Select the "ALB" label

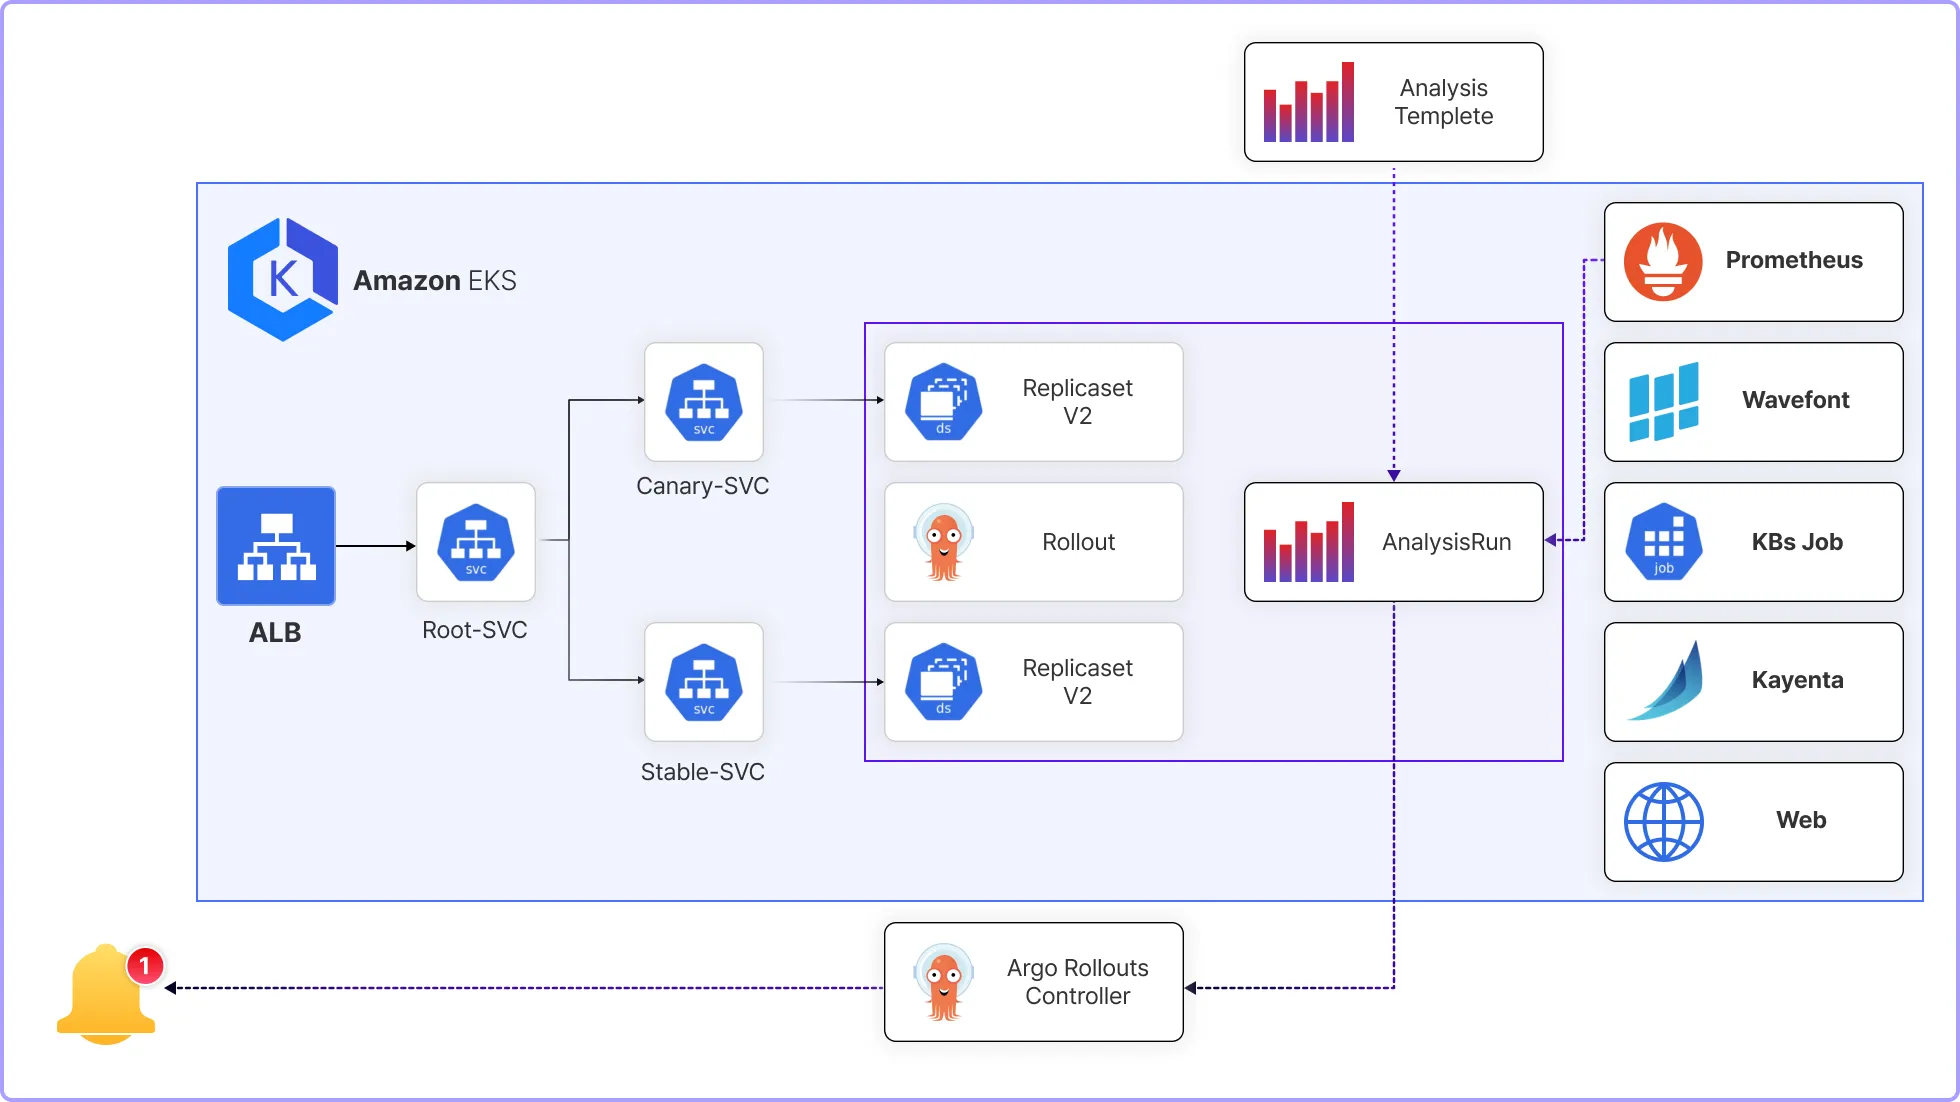(275, 633)
